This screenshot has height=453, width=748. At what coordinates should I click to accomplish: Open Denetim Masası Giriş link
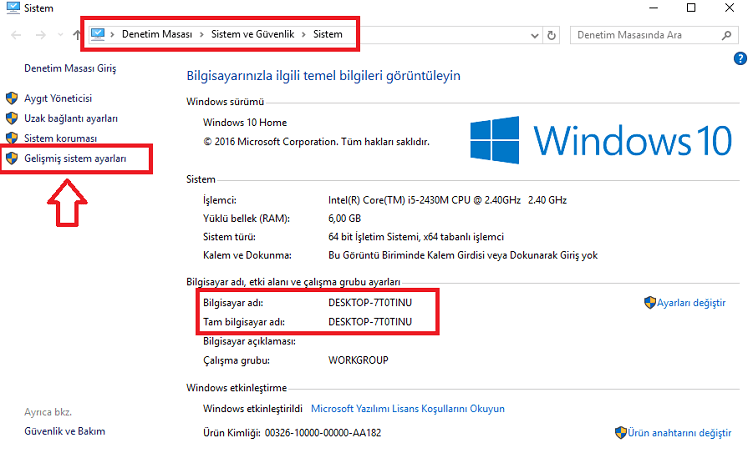70,68
